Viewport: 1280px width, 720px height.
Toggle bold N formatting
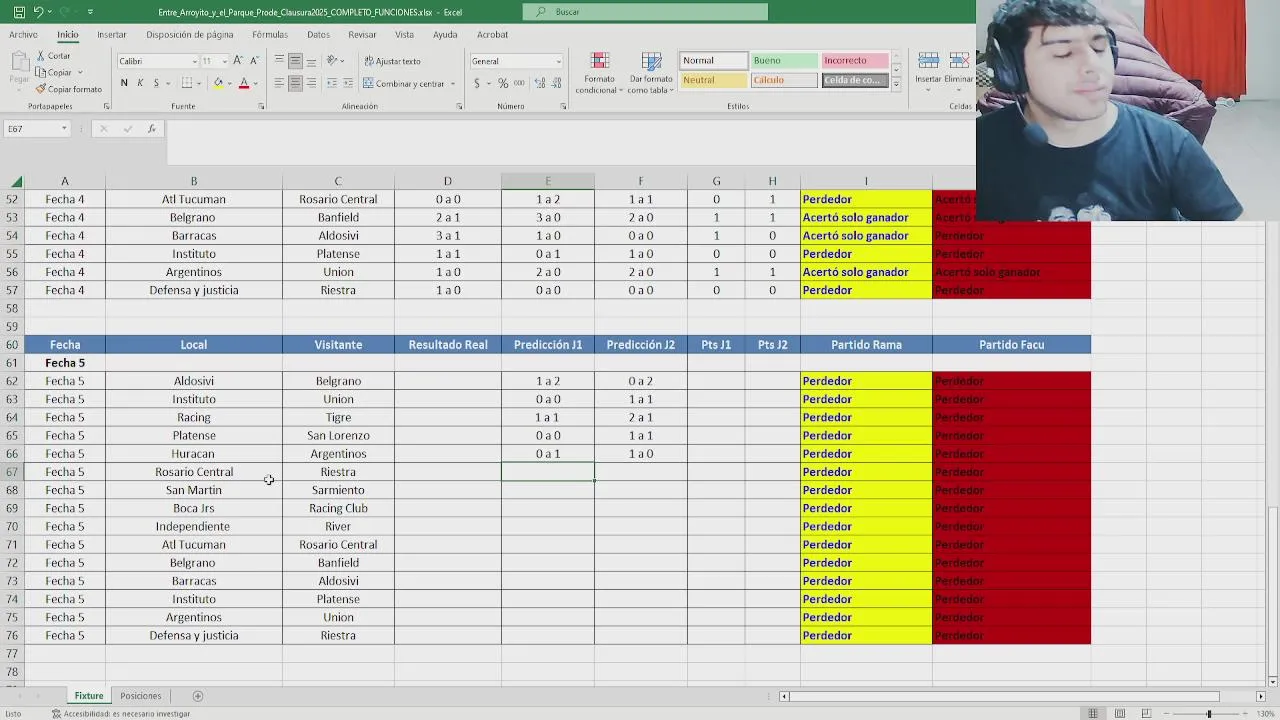tap(124, 83)
